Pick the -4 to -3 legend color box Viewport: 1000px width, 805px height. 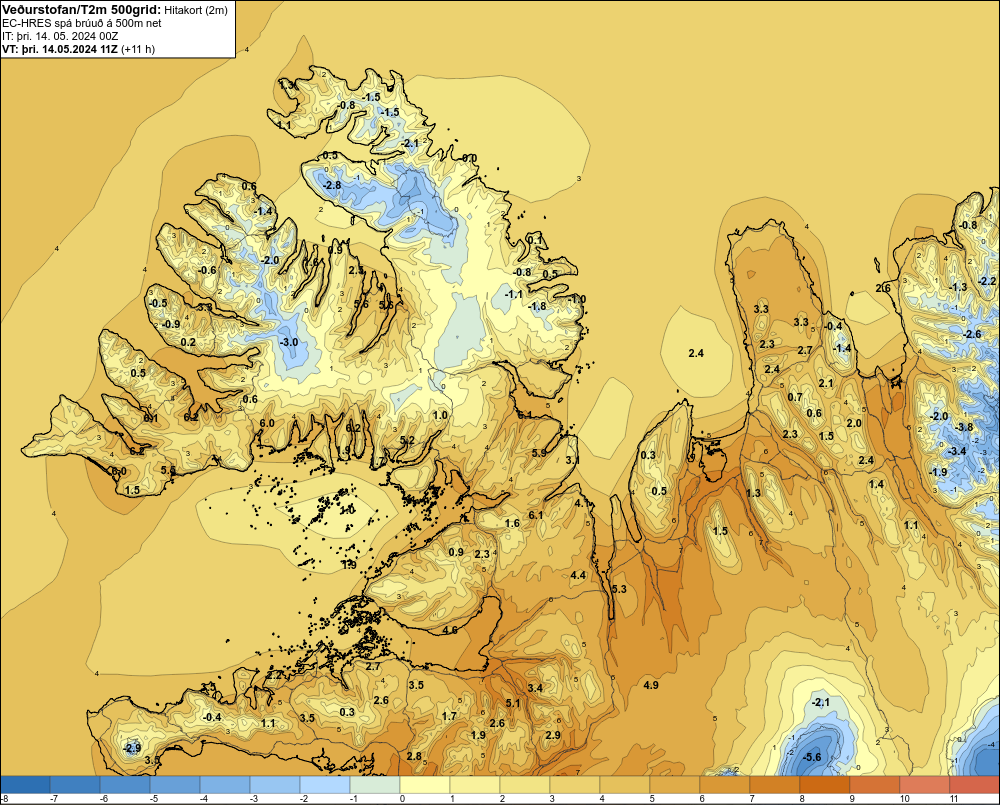click(x=225, y=784)
